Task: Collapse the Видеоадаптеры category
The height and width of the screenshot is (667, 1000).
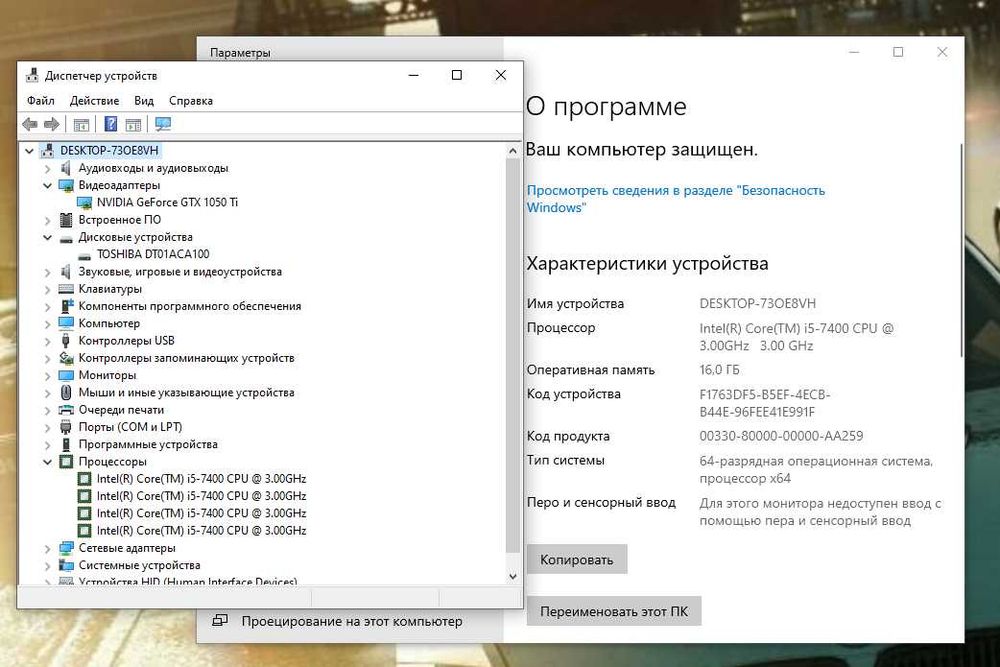Action: click(x=48, y=186)
